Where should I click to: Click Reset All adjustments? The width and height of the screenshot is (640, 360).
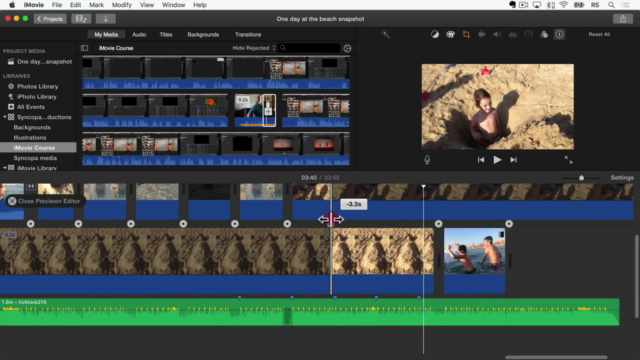599,34
